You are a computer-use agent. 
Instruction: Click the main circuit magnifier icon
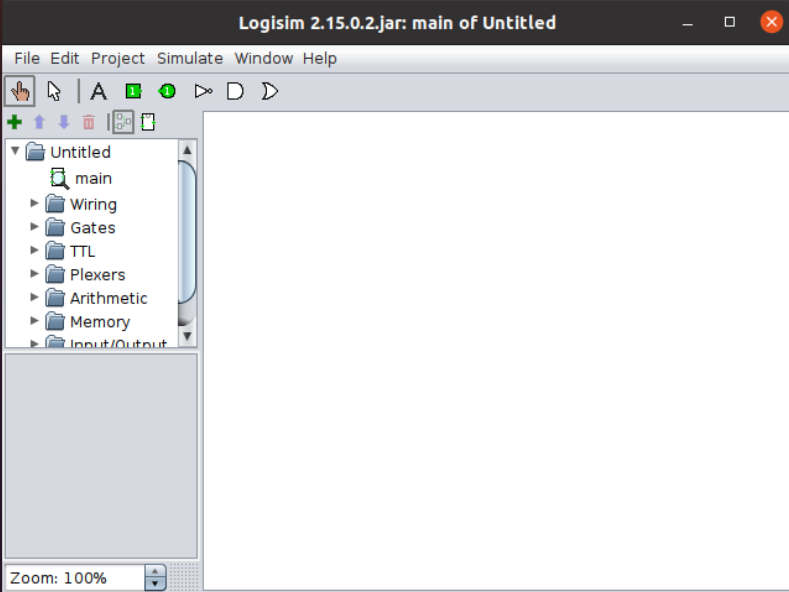point(59,178)
